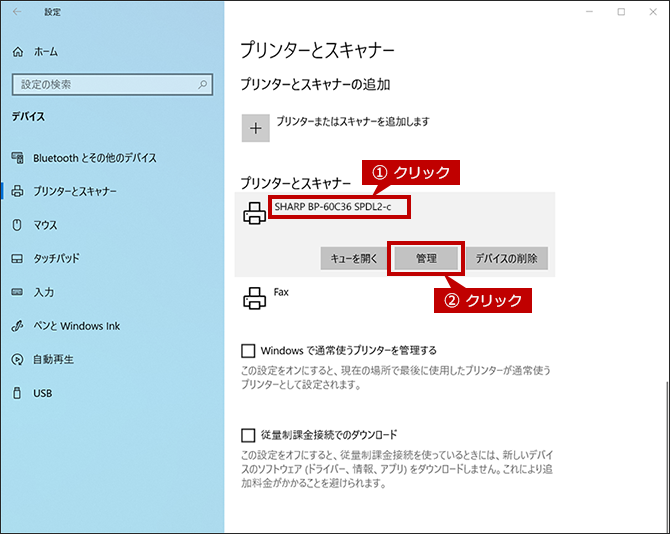Open the タッチパッド settings page
This screenshot has width=670, height=534.
56,258
